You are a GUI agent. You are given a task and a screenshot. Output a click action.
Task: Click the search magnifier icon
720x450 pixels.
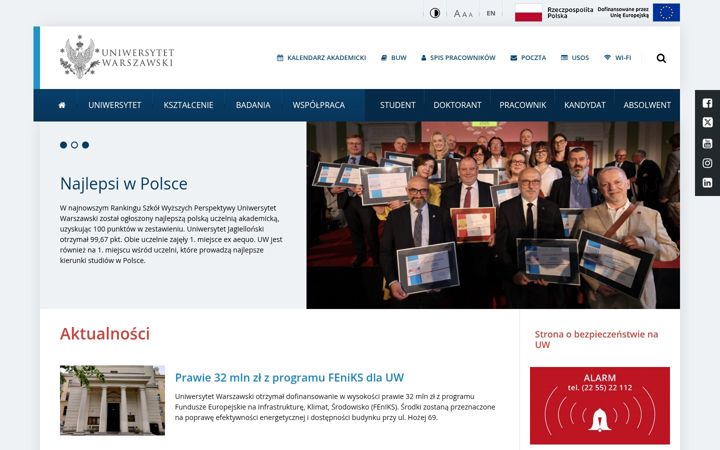661,58
